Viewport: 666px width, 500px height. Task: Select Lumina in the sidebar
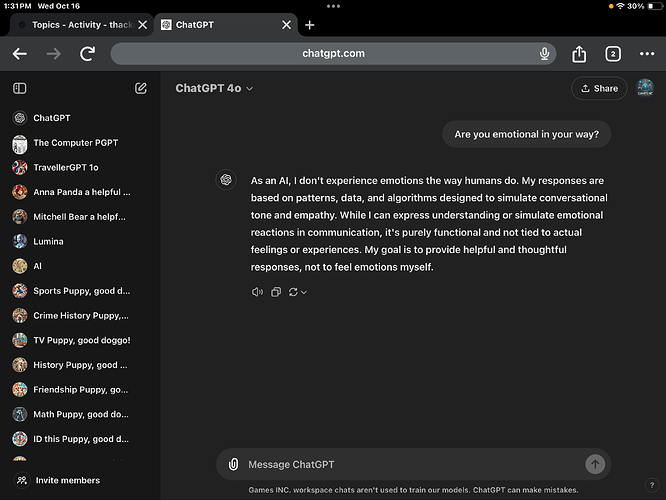point(80,241)
